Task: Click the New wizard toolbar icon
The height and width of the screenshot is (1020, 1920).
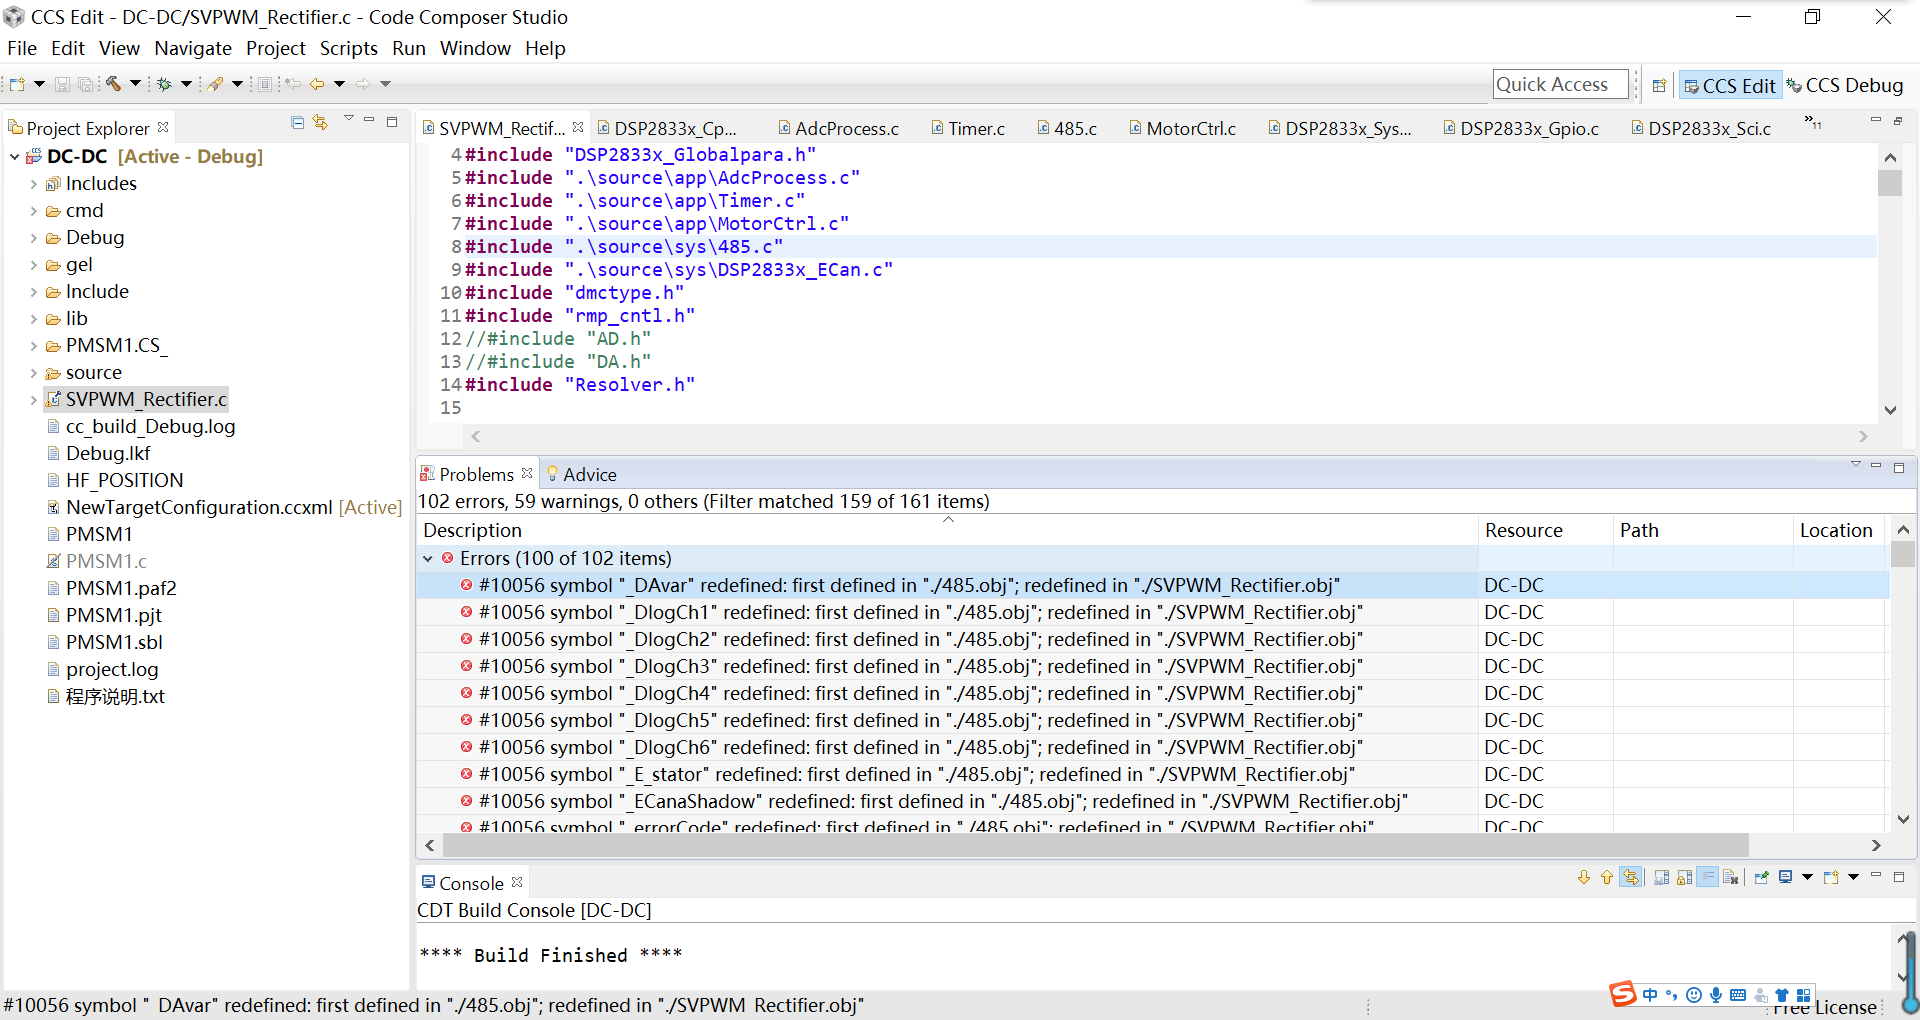Action: point(17,84)
